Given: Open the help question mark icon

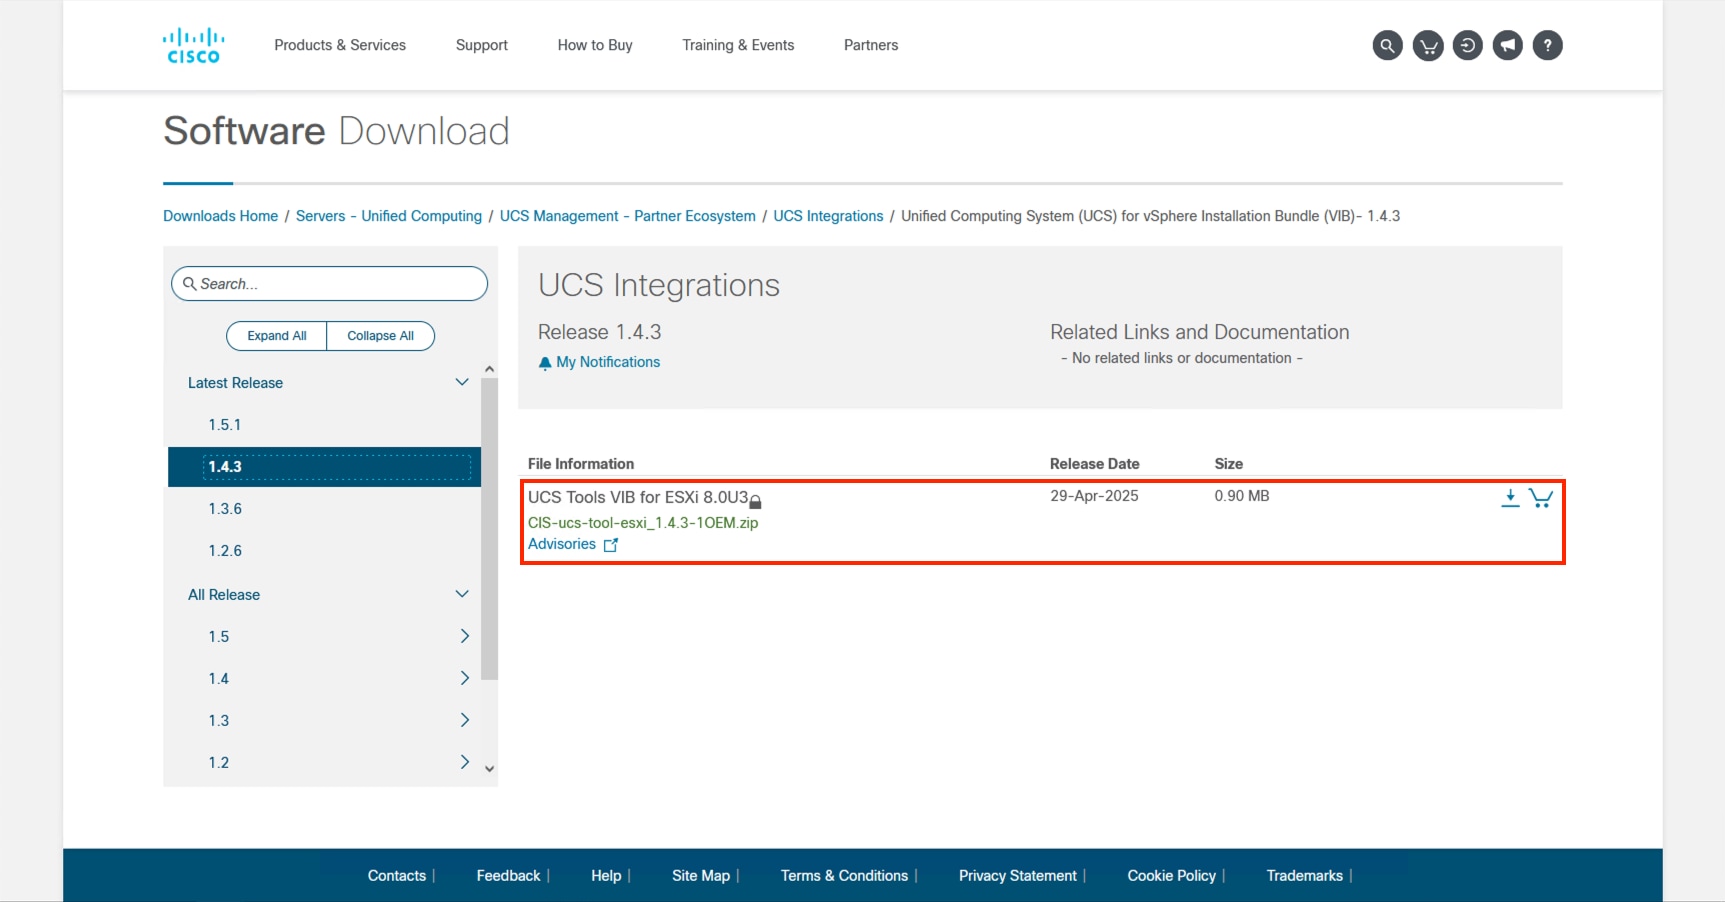Looking at the screenshot, I should [x=1547, y=45].
